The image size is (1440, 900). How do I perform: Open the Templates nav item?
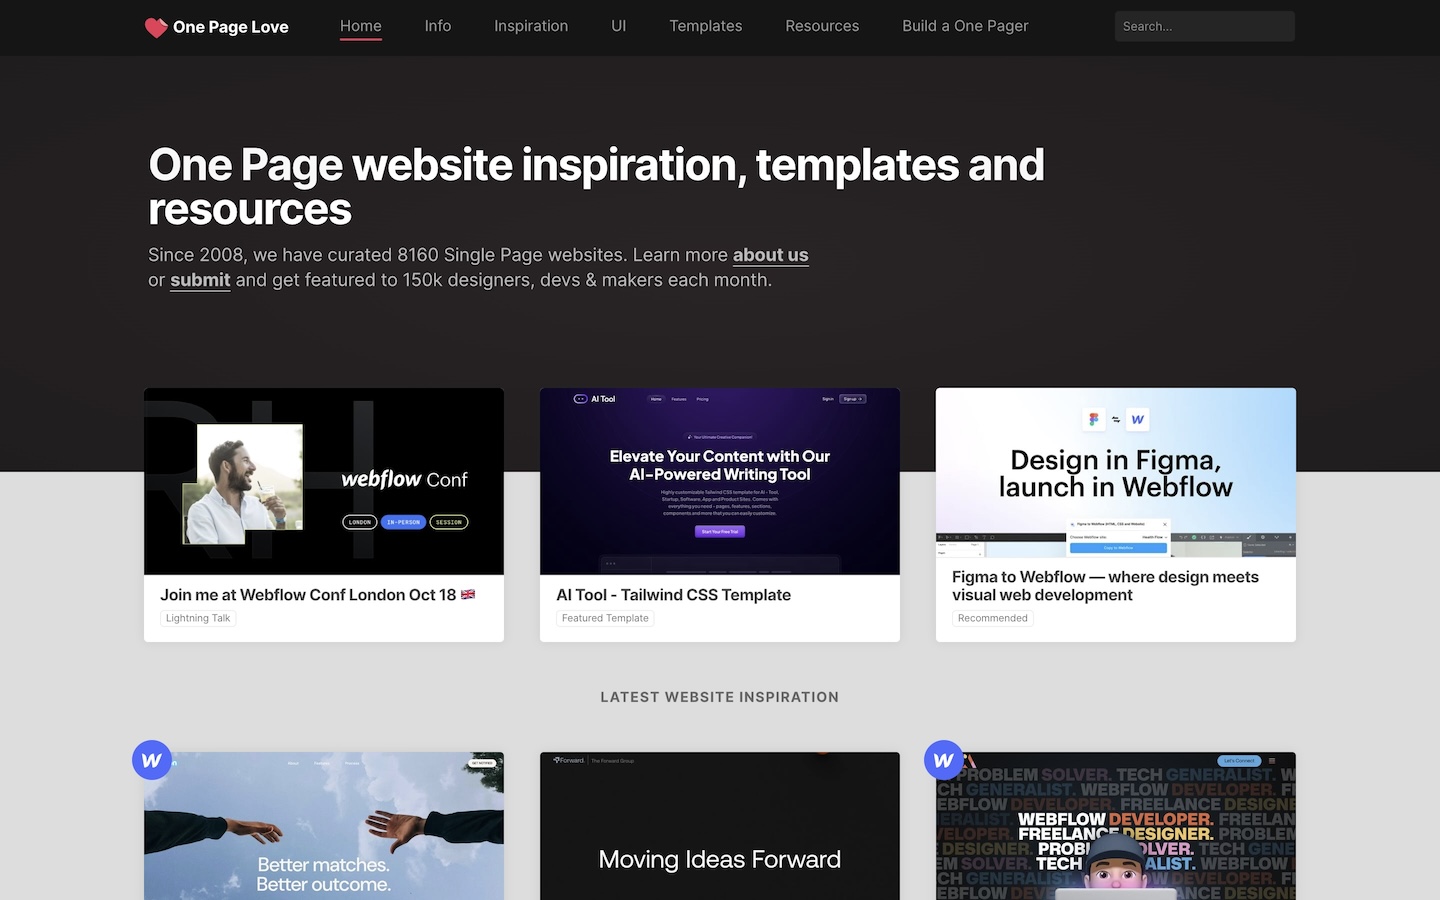pyautogui.click(x=706, y=26)
